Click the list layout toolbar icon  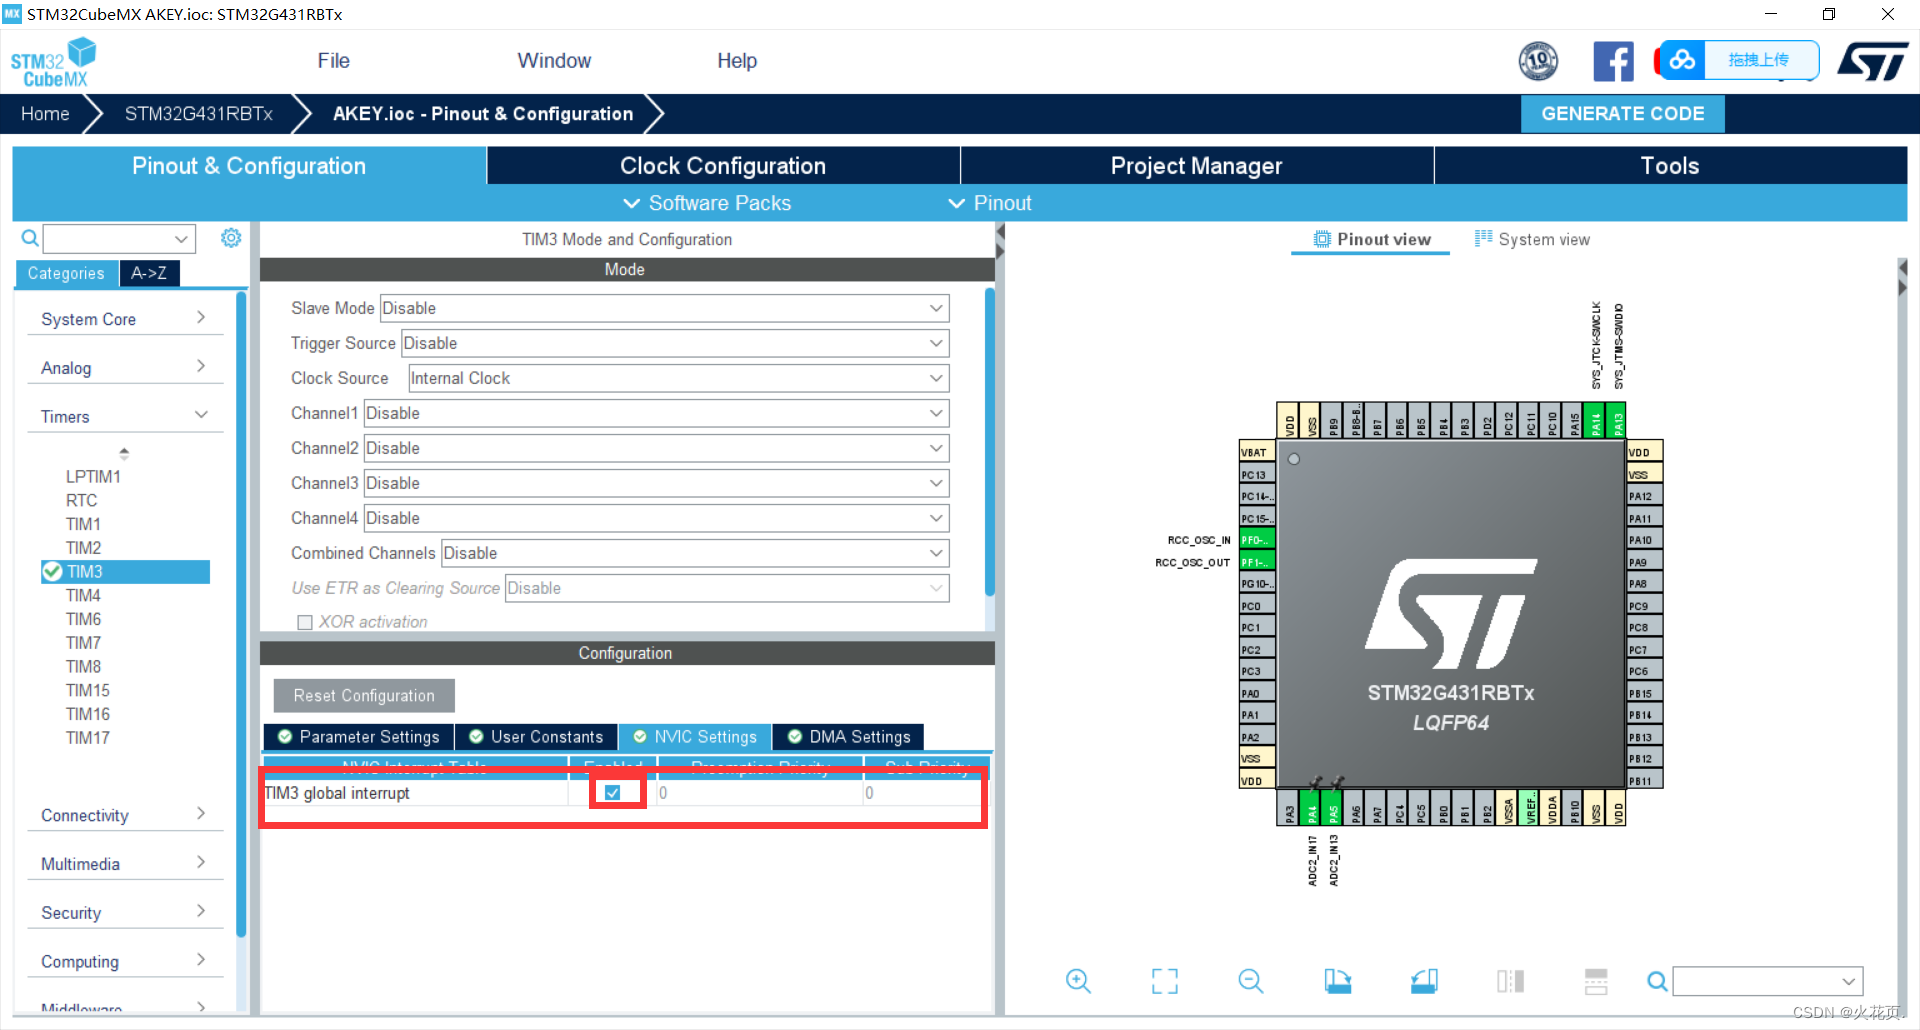pyautogui.click(x=1596, y=981)
